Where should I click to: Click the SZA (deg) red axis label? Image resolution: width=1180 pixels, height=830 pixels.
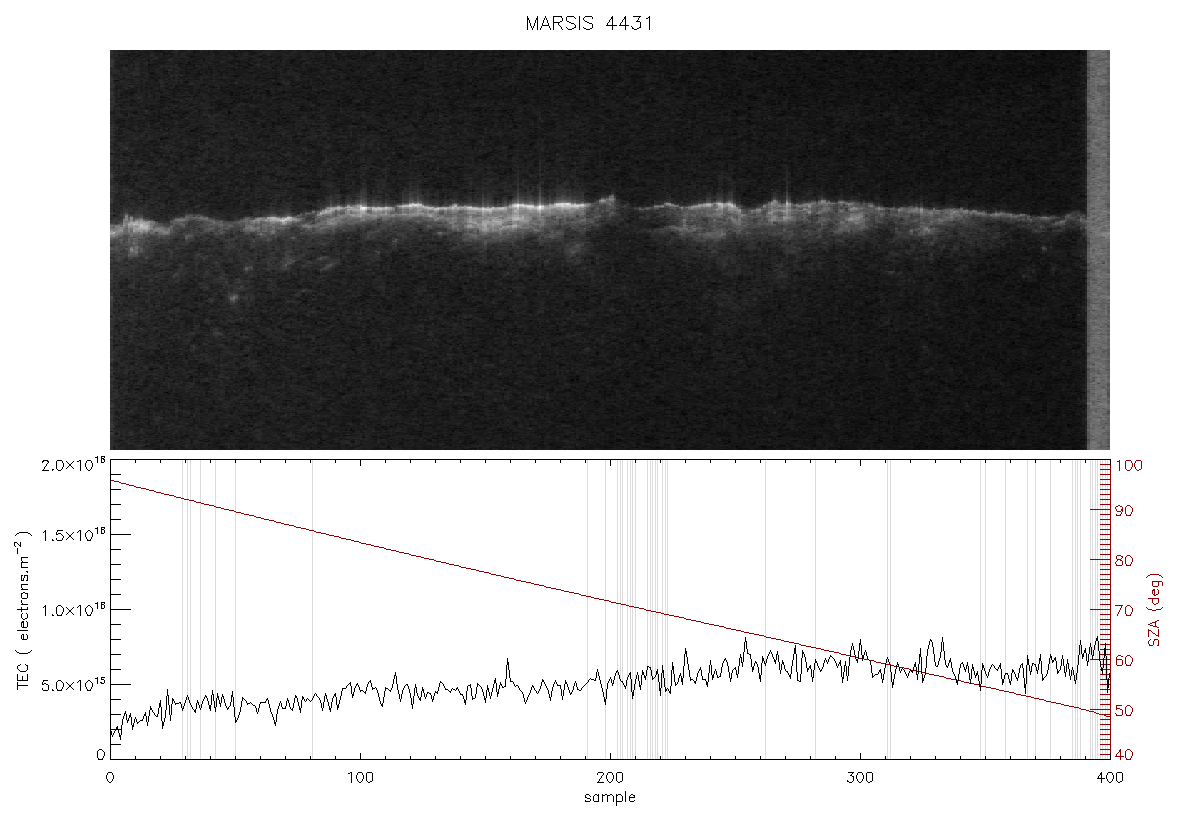tap(1156, 610)
